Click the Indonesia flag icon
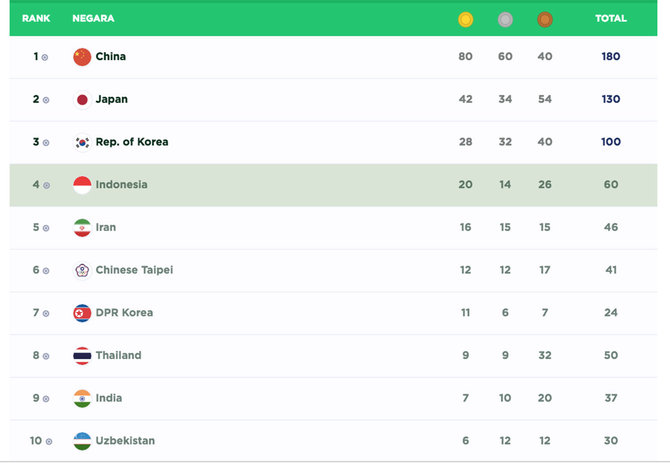The image size is (670, 463). [82, 185]
